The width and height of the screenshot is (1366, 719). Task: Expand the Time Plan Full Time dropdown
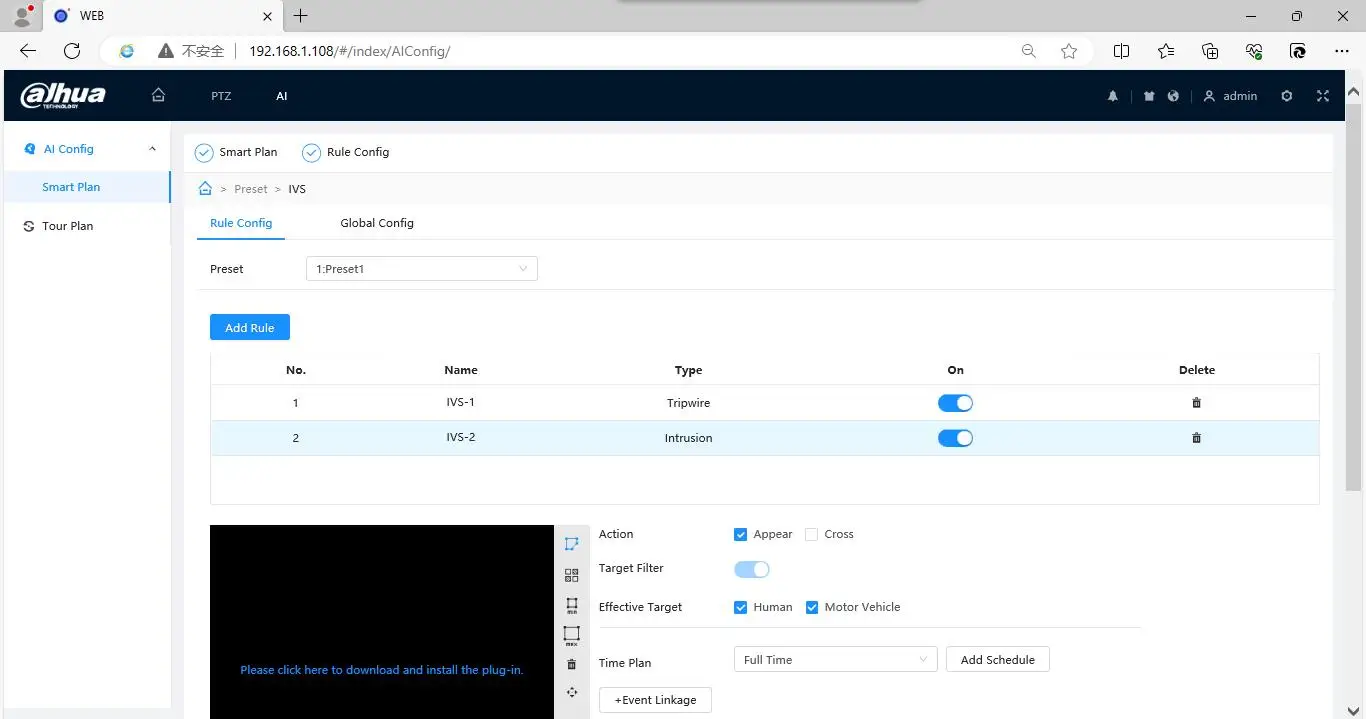click(x=835, y=660)
